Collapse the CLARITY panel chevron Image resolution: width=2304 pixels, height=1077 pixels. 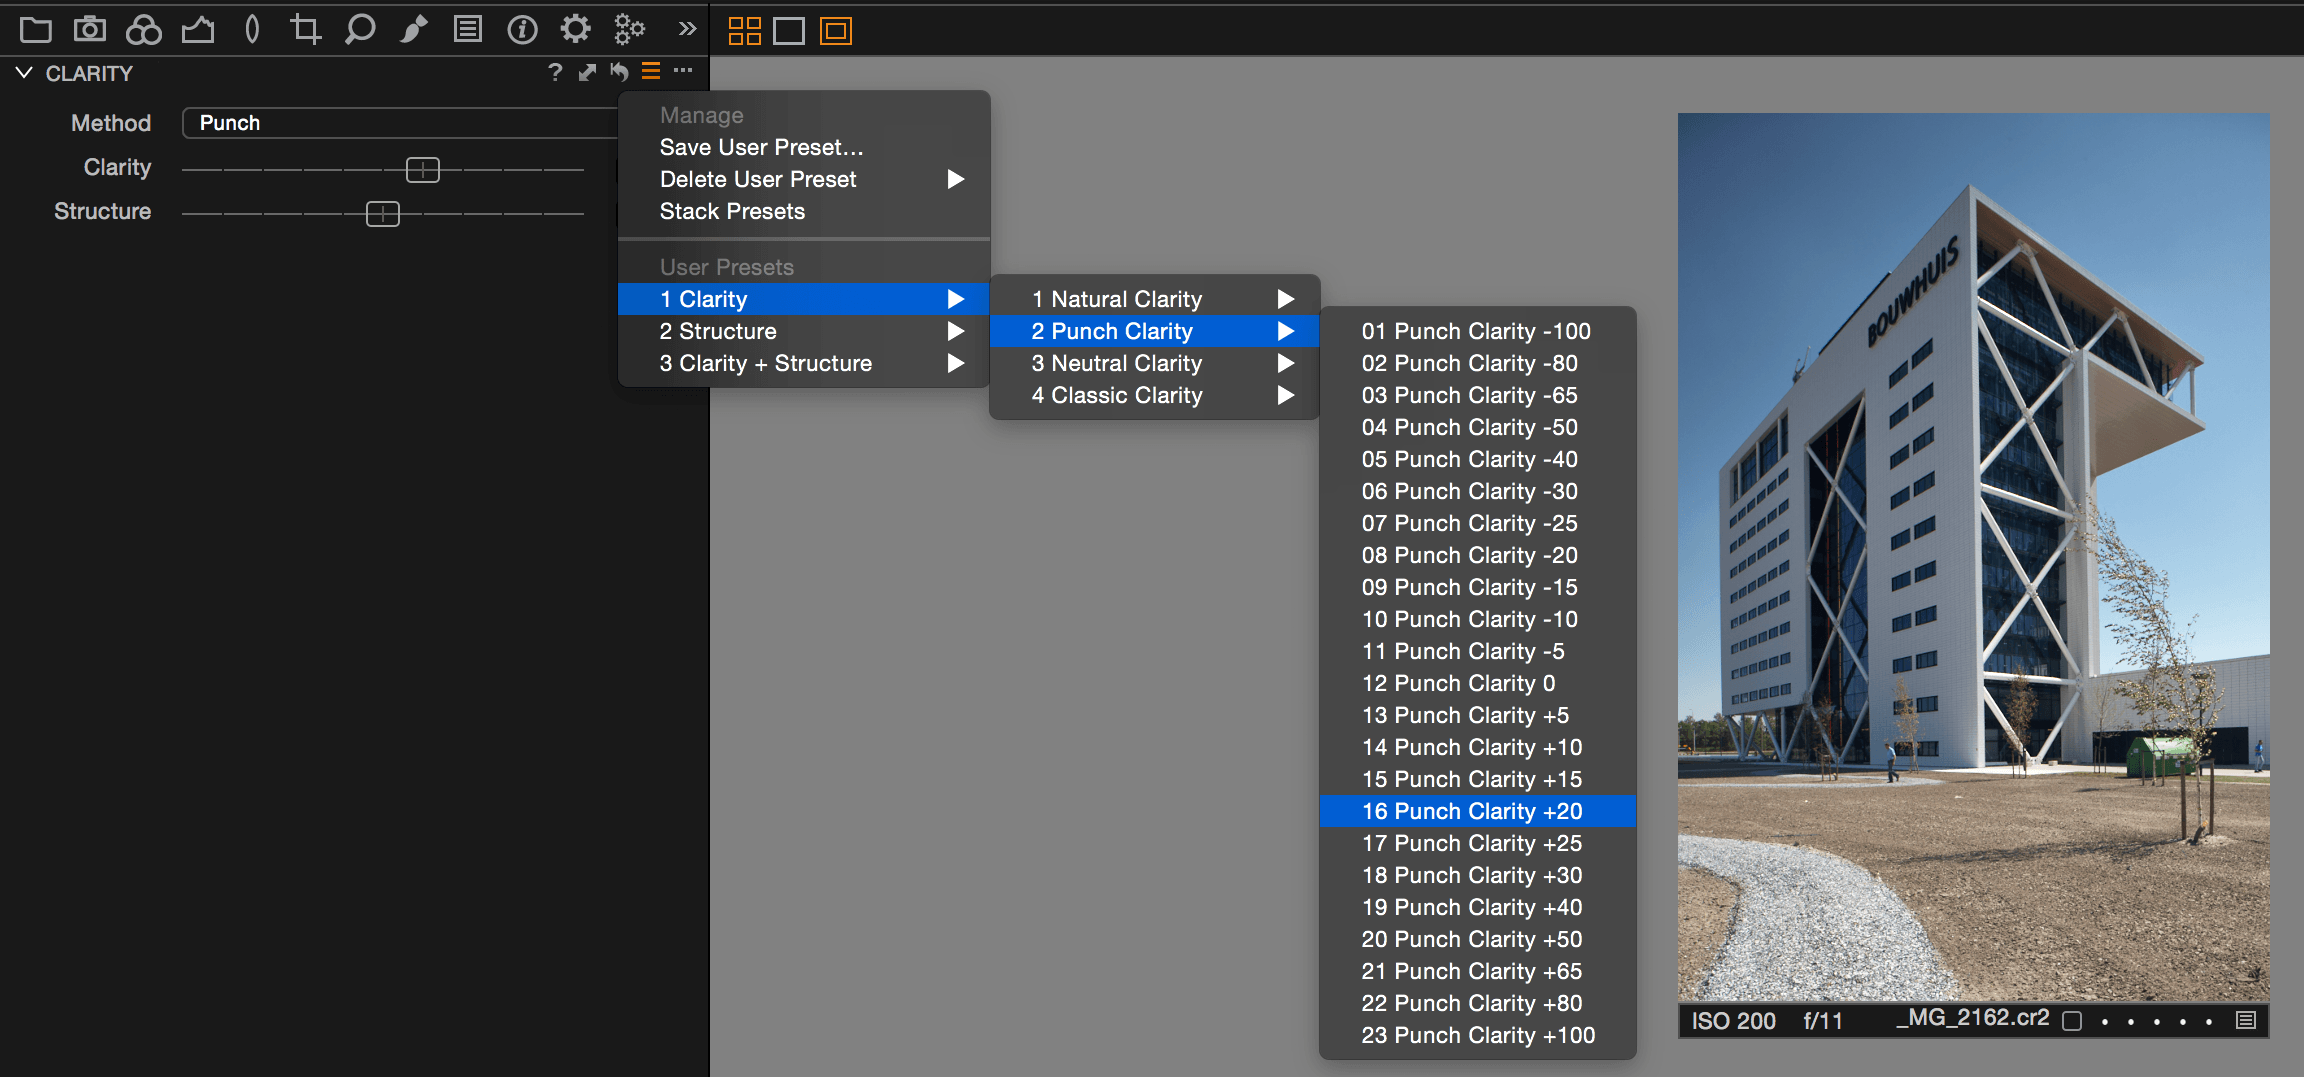25,73
